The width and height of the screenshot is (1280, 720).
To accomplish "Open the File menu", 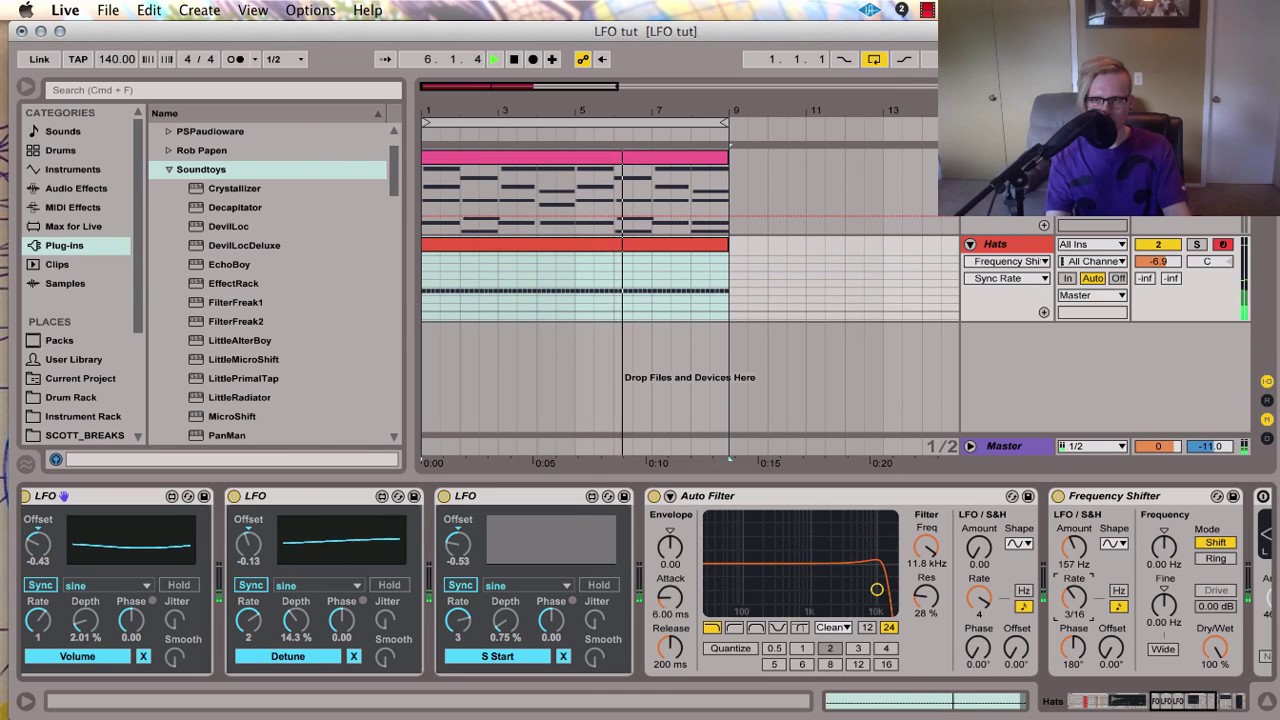I will pyautogui.click(x=108, y=10).
